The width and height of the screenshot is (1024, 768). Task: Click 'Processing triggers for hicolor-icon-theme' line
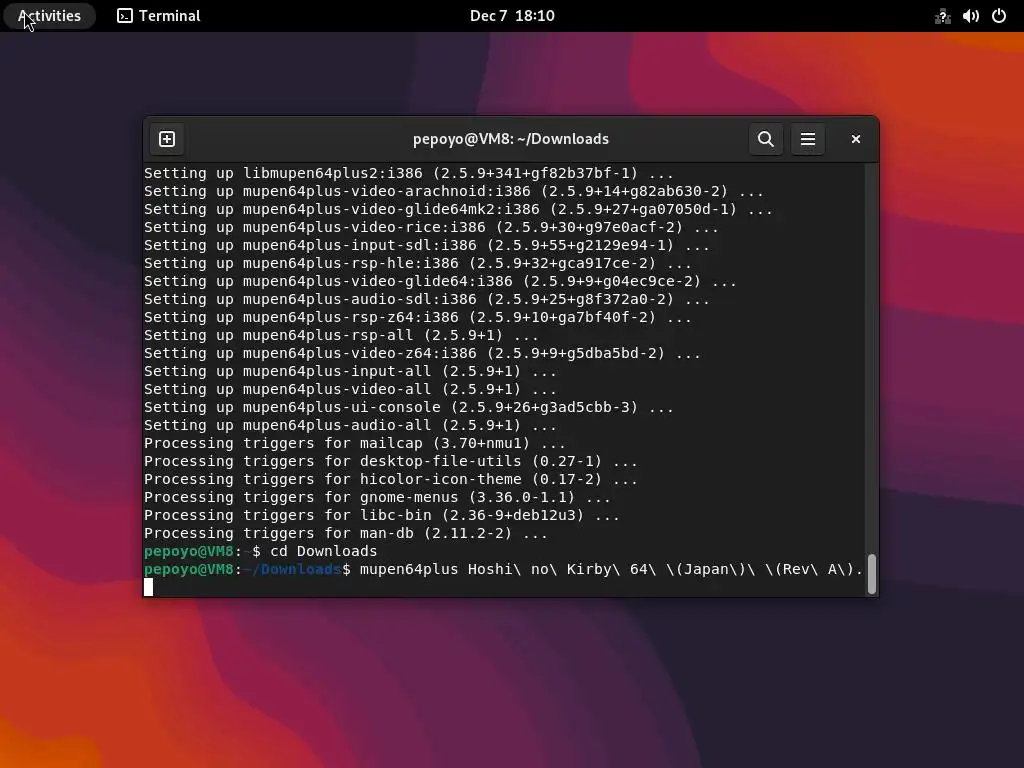coord(391,479)
